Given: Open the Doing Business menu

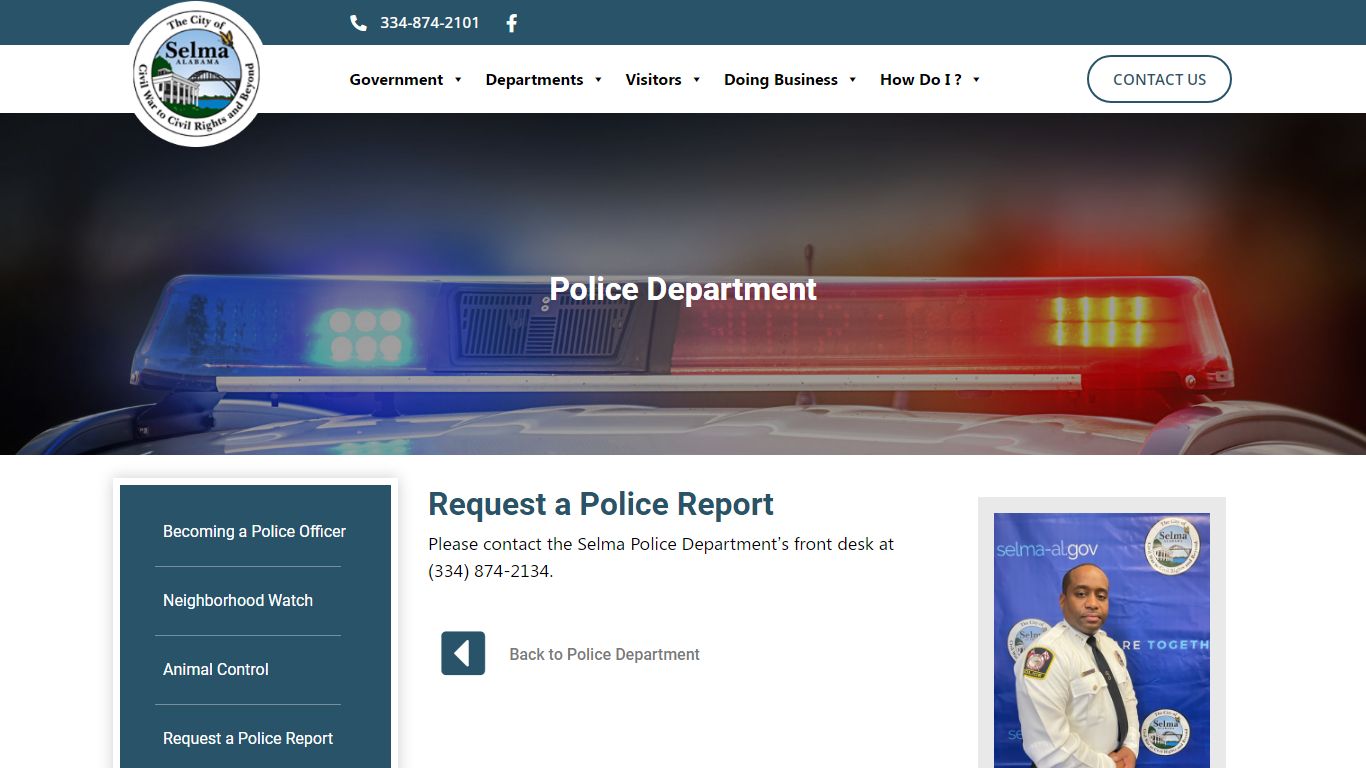Looking at the screenshot, I should [781, 80].
